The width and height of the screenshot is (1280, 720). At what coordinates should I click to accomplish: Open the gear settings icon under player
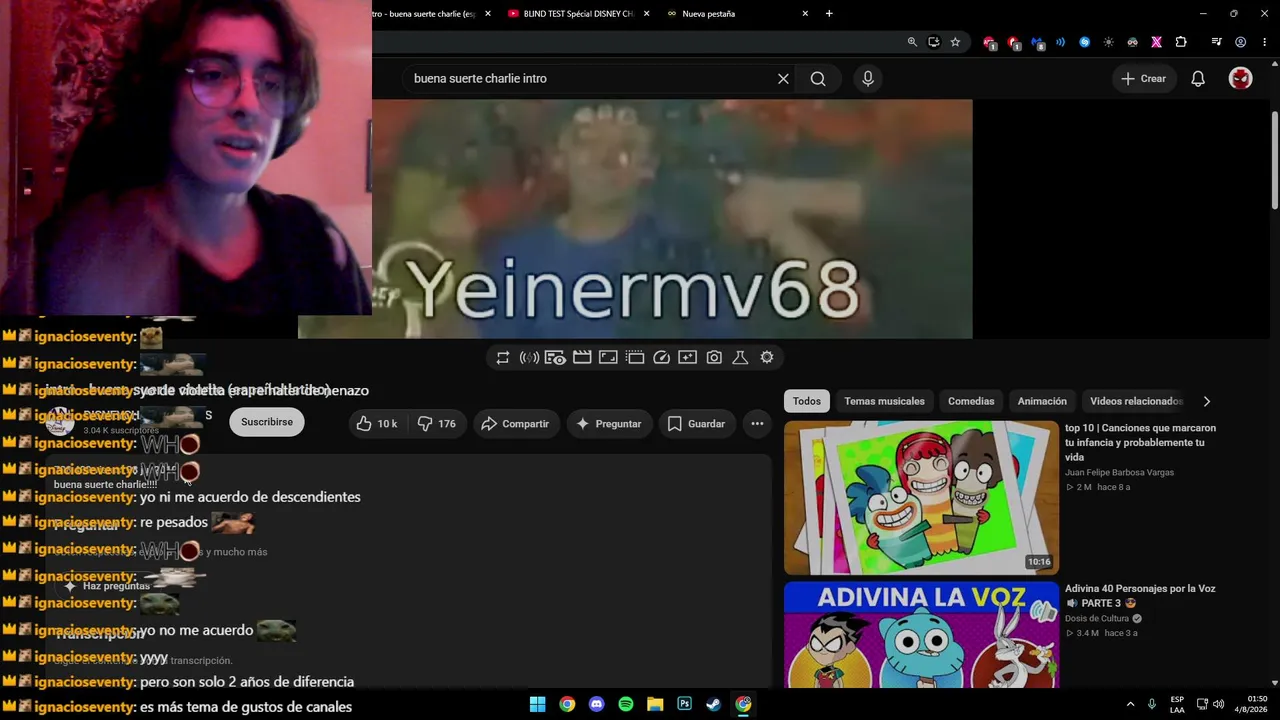767,357
